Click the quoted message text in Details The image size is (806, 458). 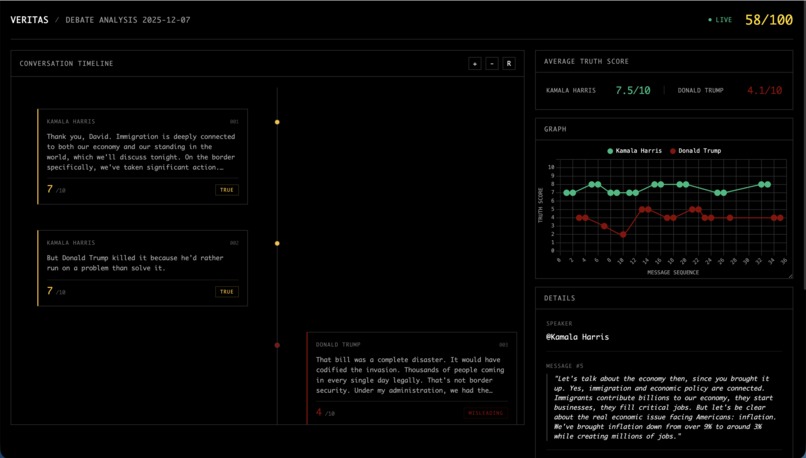pos(665,408)
